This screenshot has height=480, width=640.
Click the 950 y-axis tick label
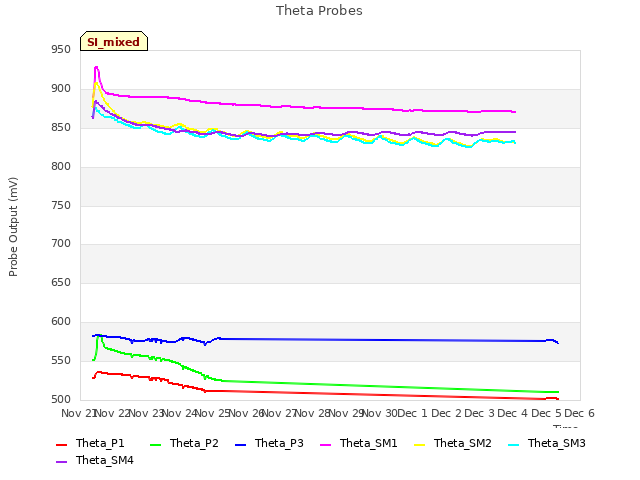click(x=61, y=50)
